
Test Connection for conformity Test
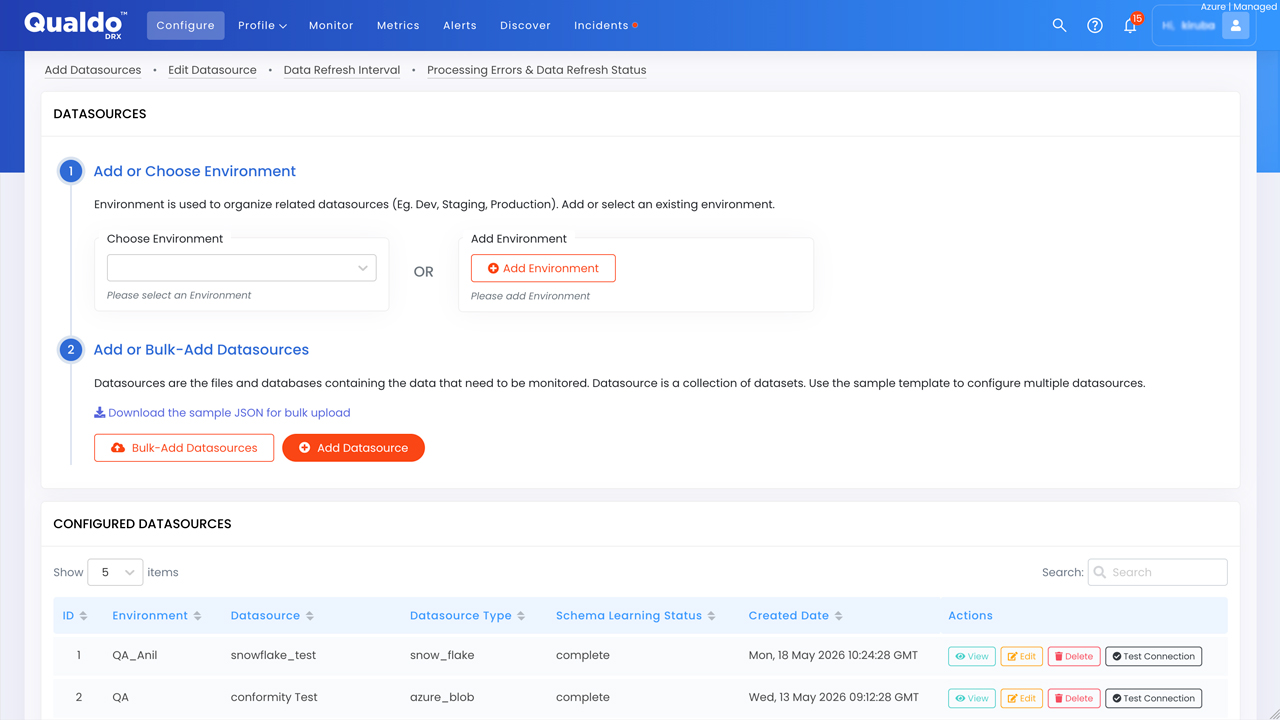tap(1153, 698)
